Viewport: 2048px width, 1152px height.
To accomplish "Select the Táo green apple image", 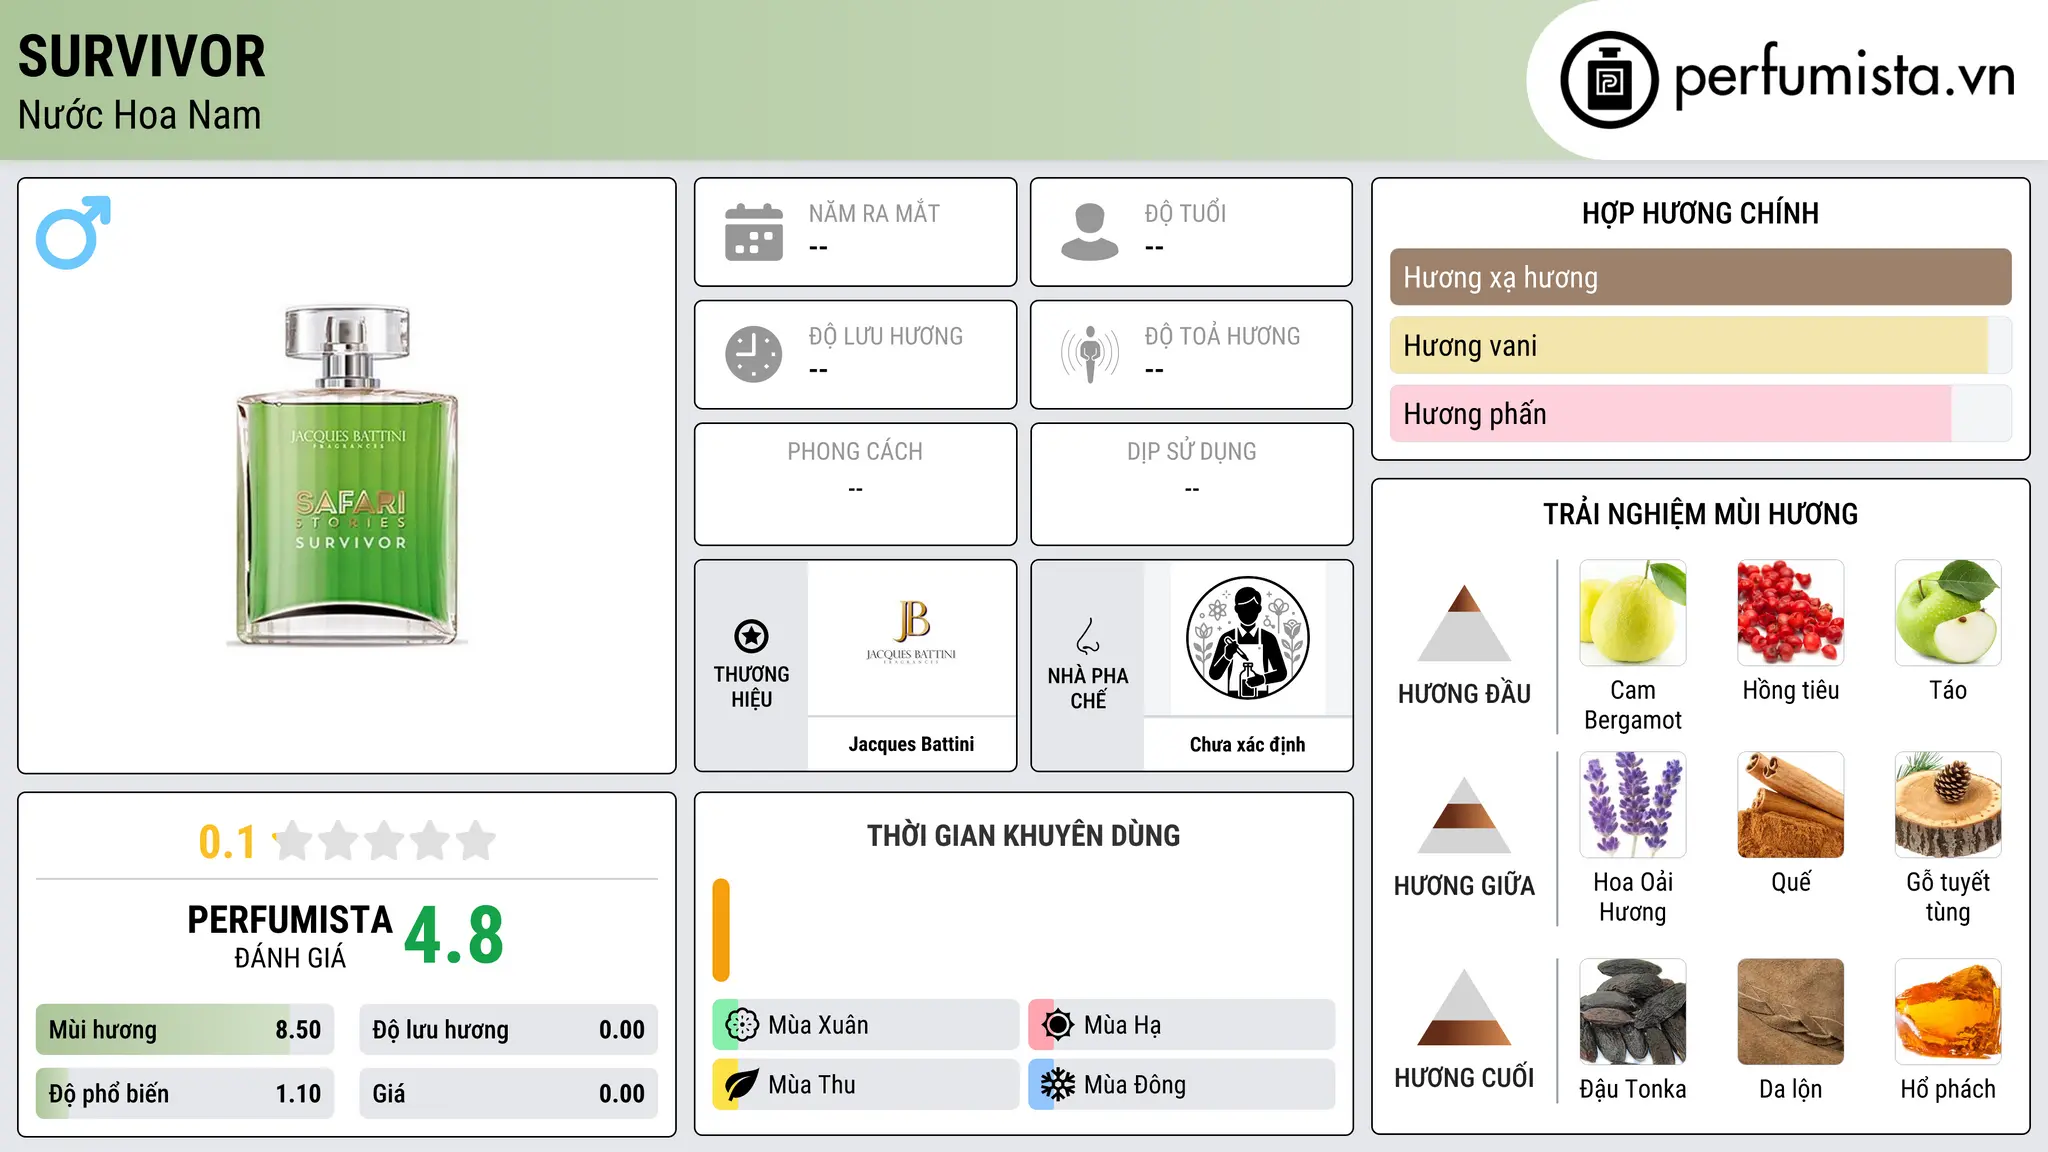I will pyautogui.click(x=1948, y=613).
